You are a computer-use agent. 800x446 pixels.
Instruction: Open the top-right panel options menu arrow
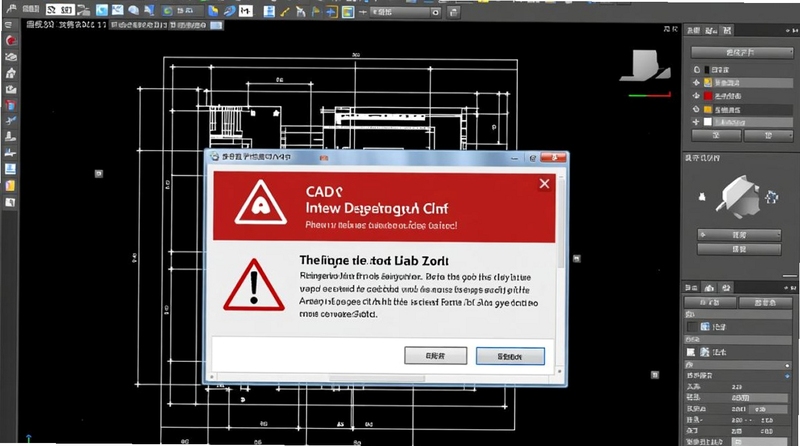(x=788, y=31)
